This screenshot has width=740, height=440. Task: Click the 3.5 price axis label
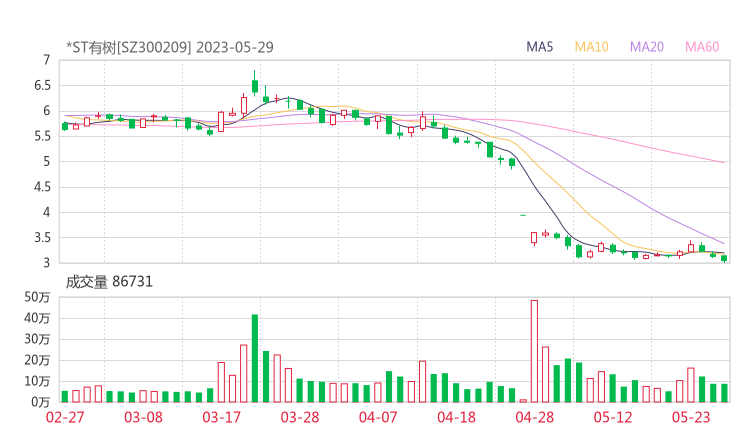42,237
